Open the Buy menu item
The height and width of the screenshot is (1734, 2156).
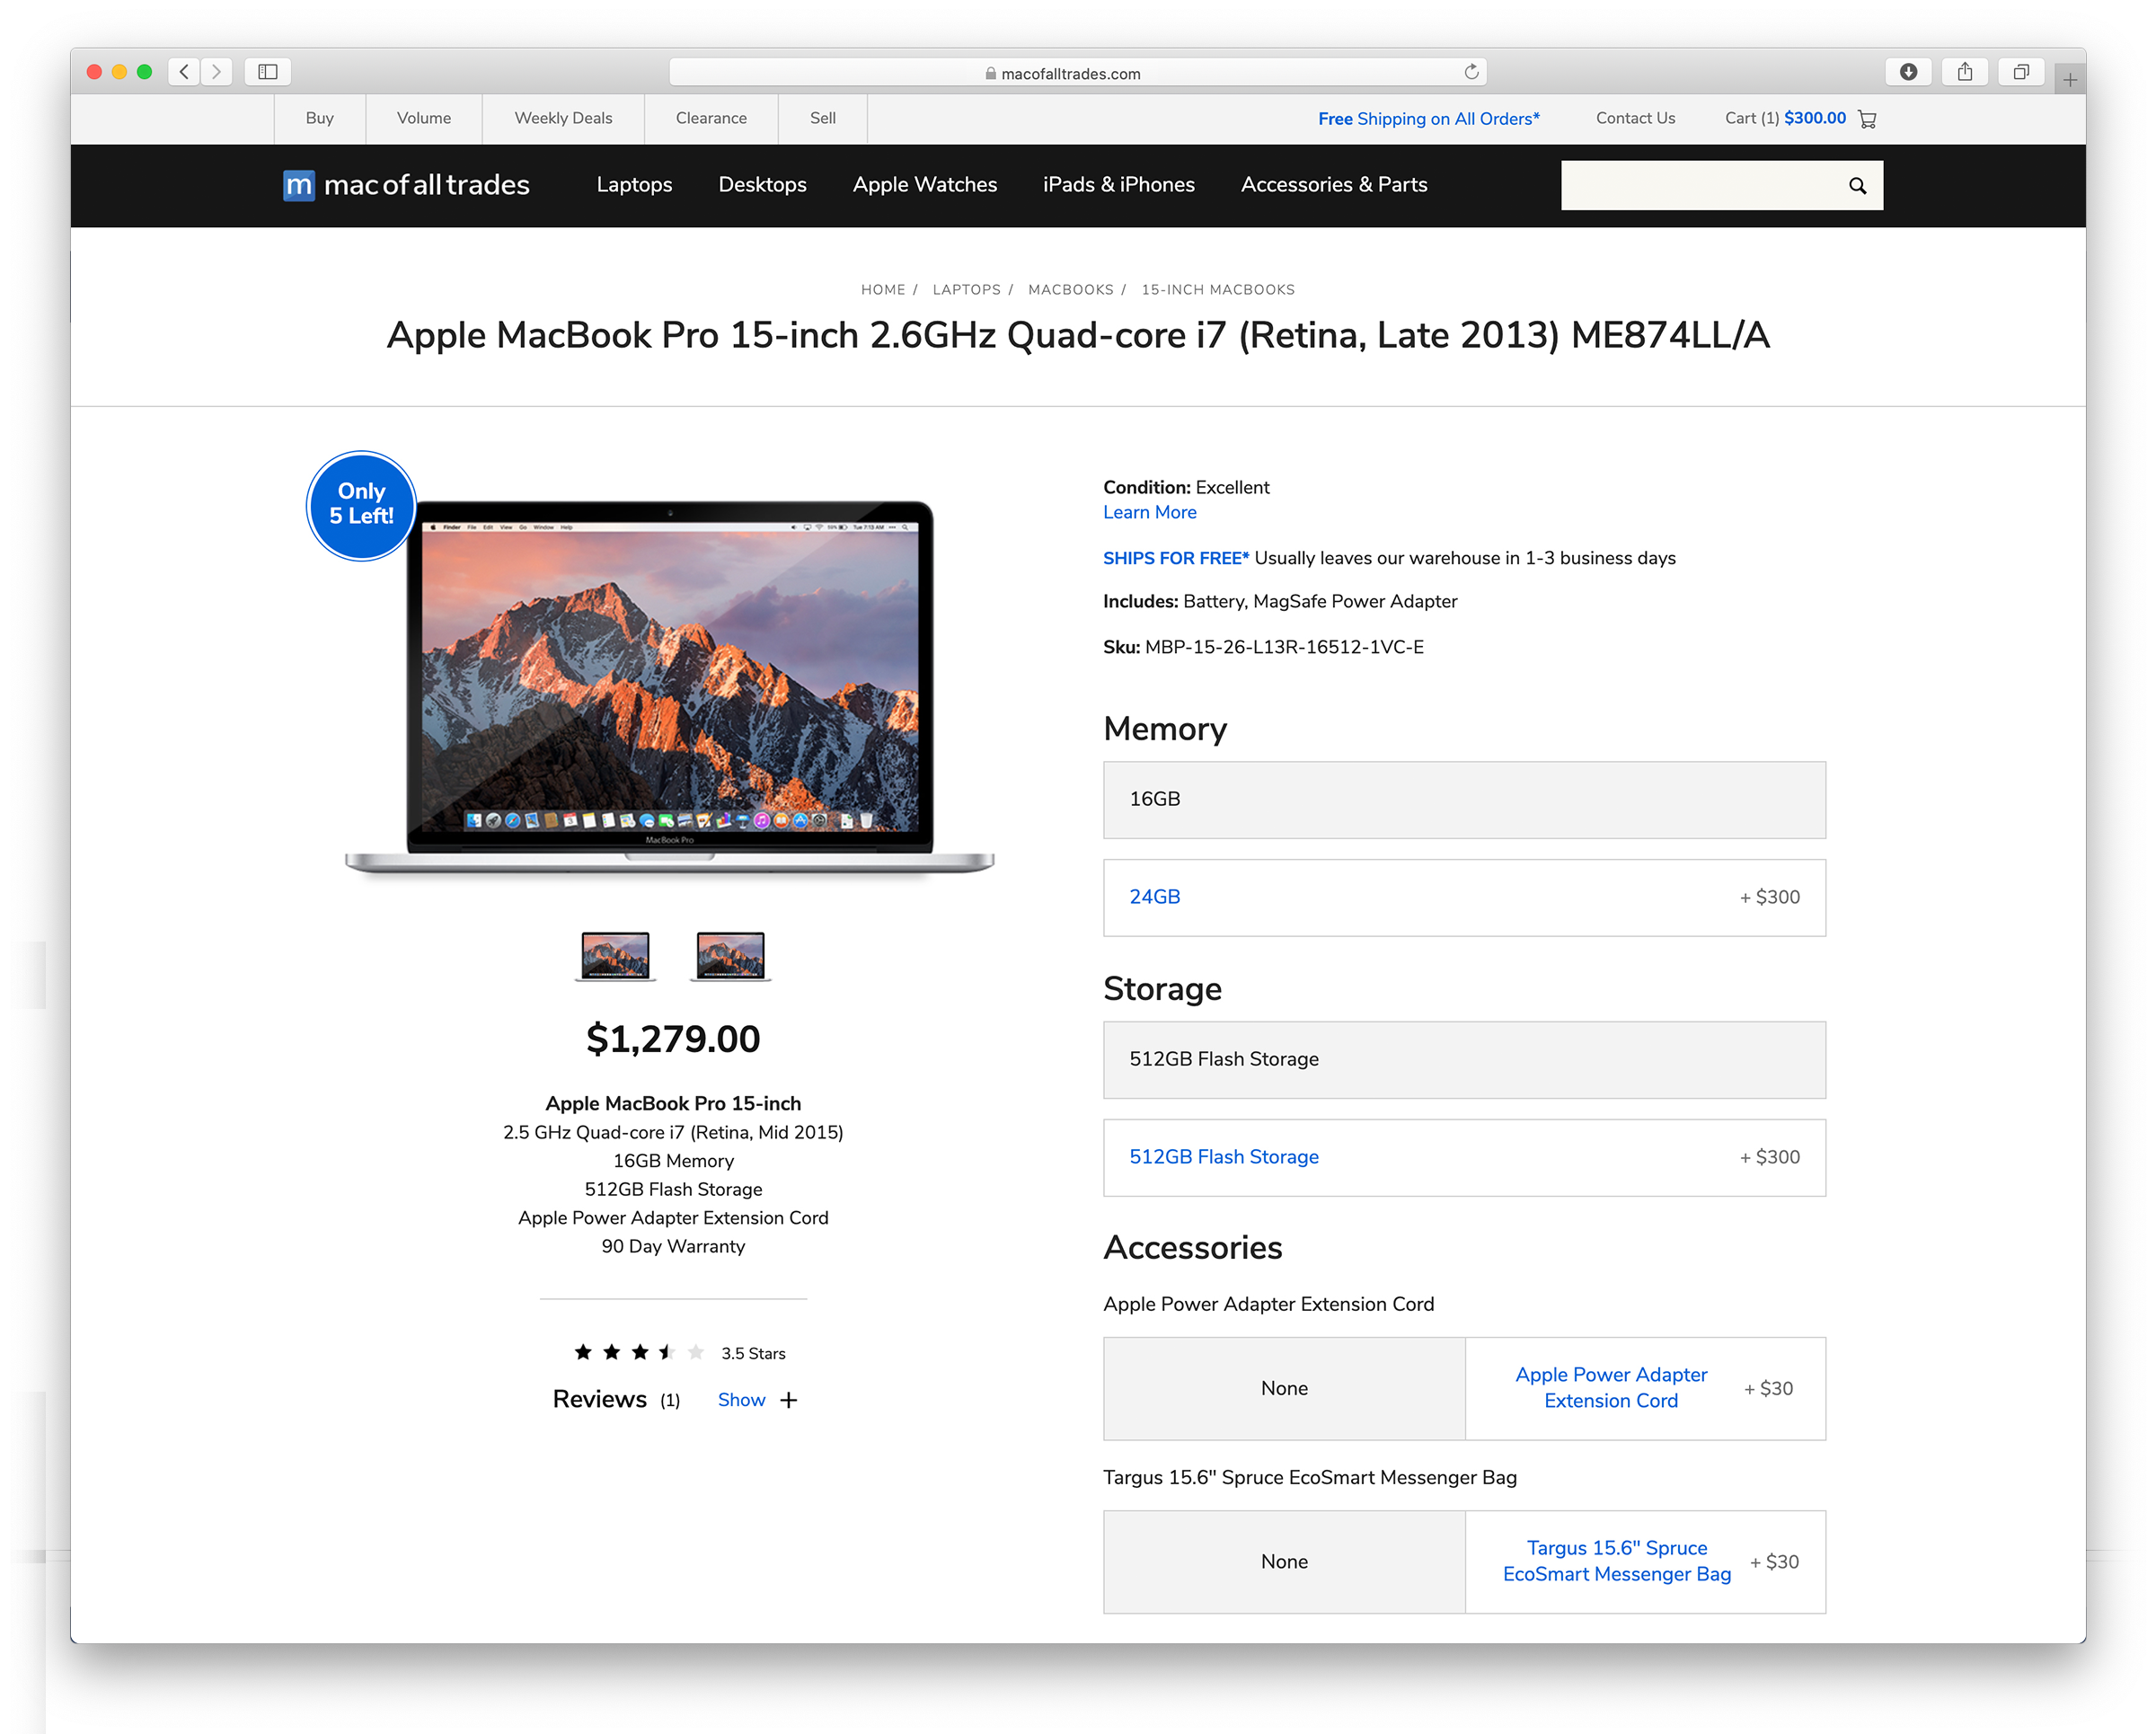click(x=320, y=118)
